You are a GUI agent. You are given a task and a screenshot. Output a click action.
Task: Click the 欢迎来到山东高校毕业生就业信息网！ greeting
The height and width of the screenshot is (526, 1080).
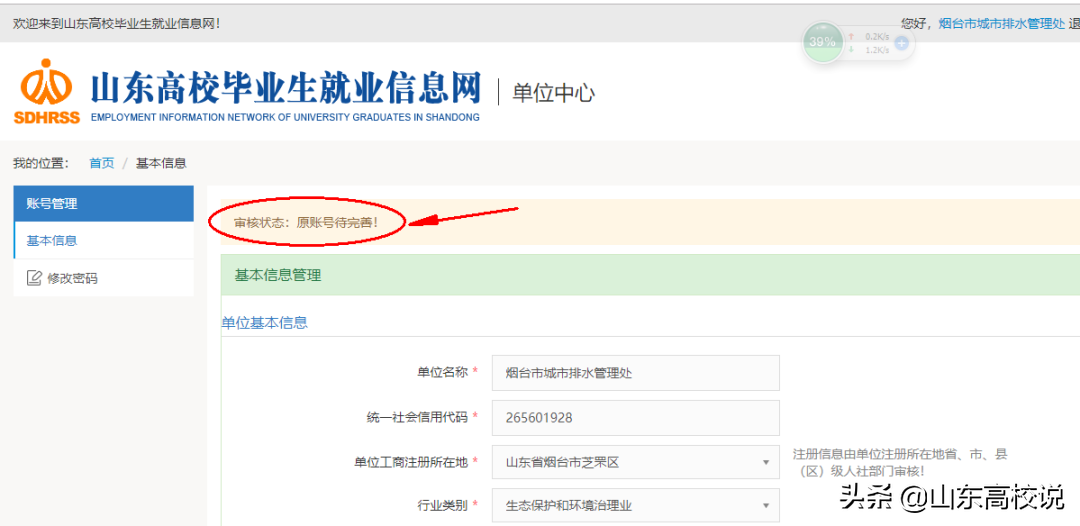click(x=116, y=23)
